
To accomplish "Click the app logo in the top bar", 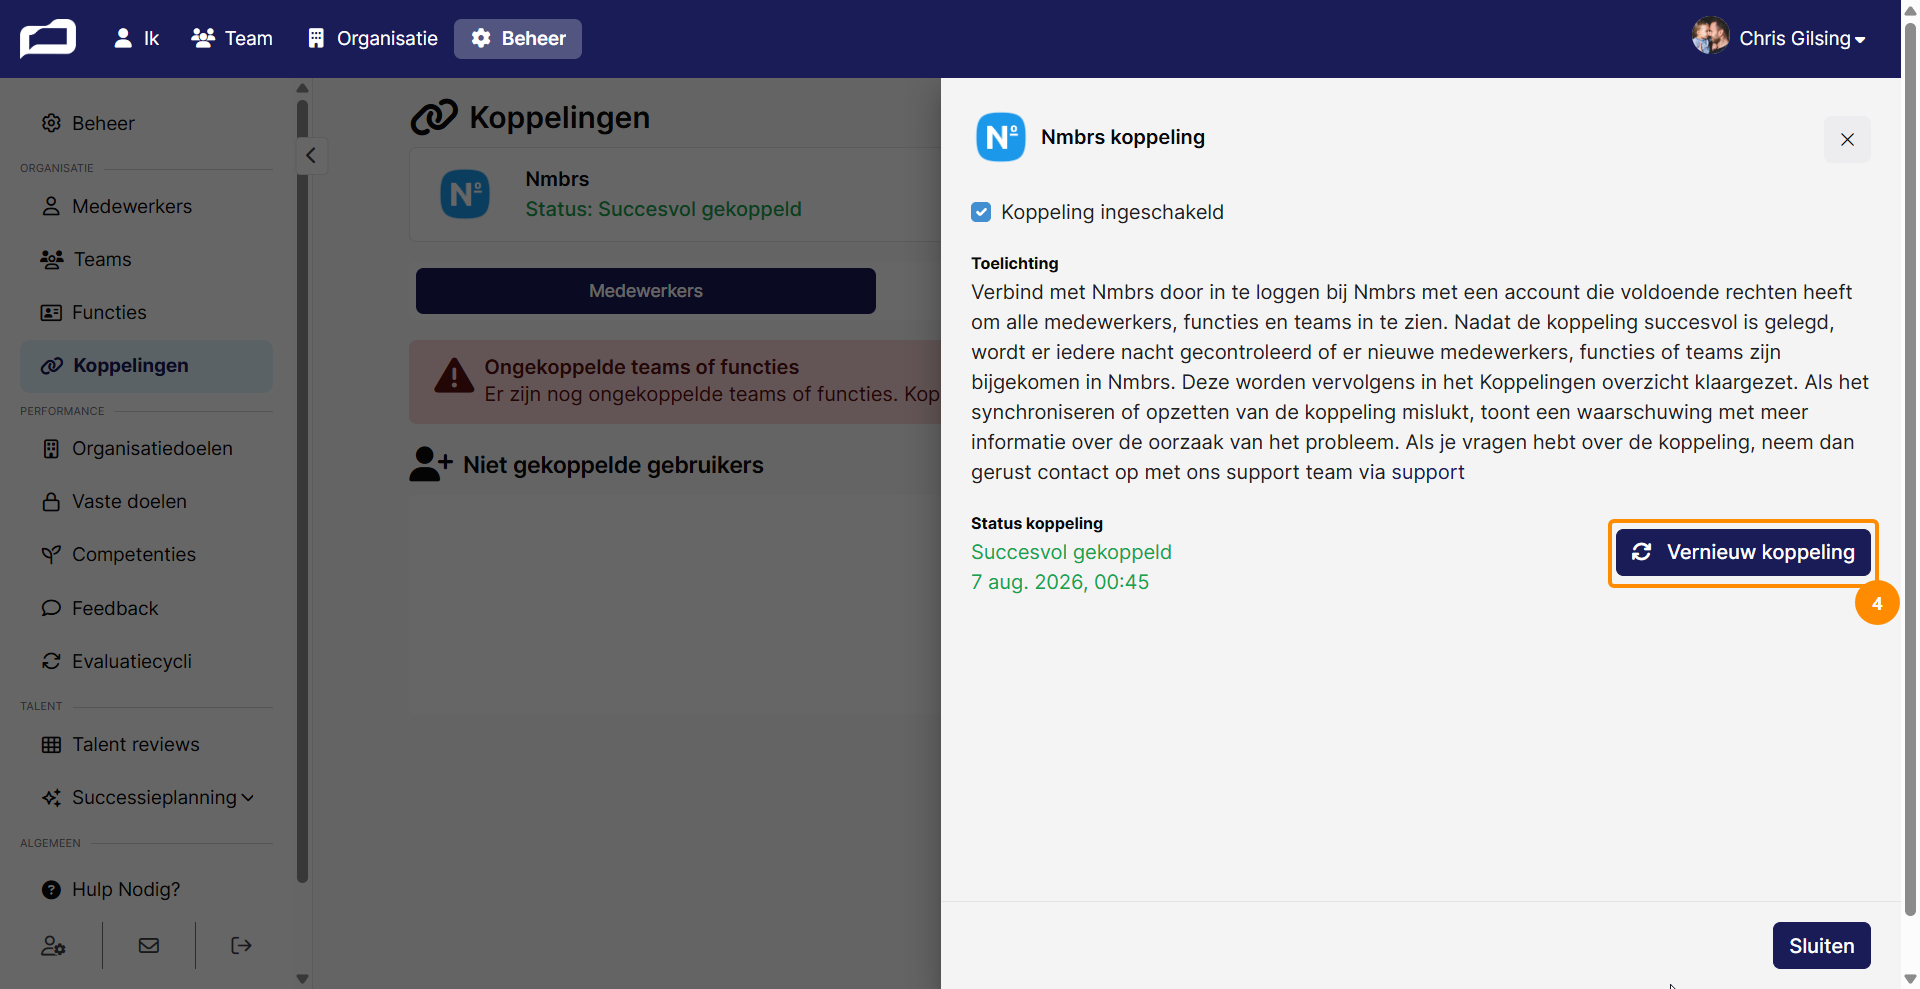I will [48, 39].
